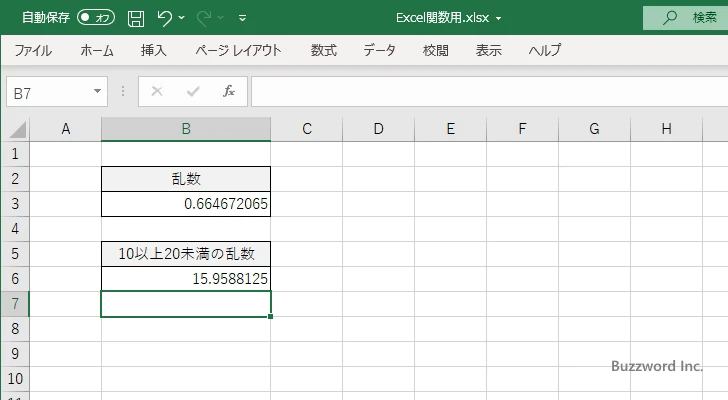Select row 7 header
Viewport: 728px width, 400px height.
[15, 304]
